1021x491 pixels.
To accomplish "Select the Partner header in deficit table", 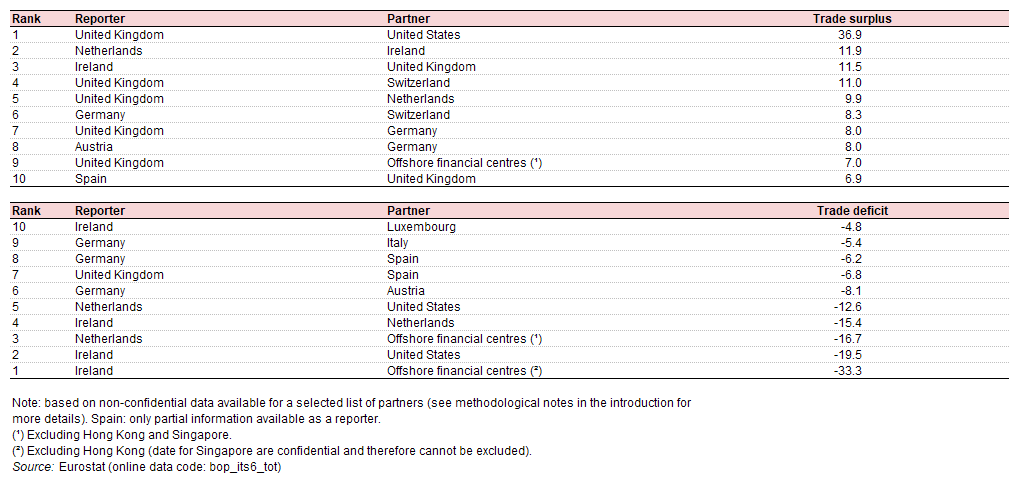I will click(x=408, y=211).
